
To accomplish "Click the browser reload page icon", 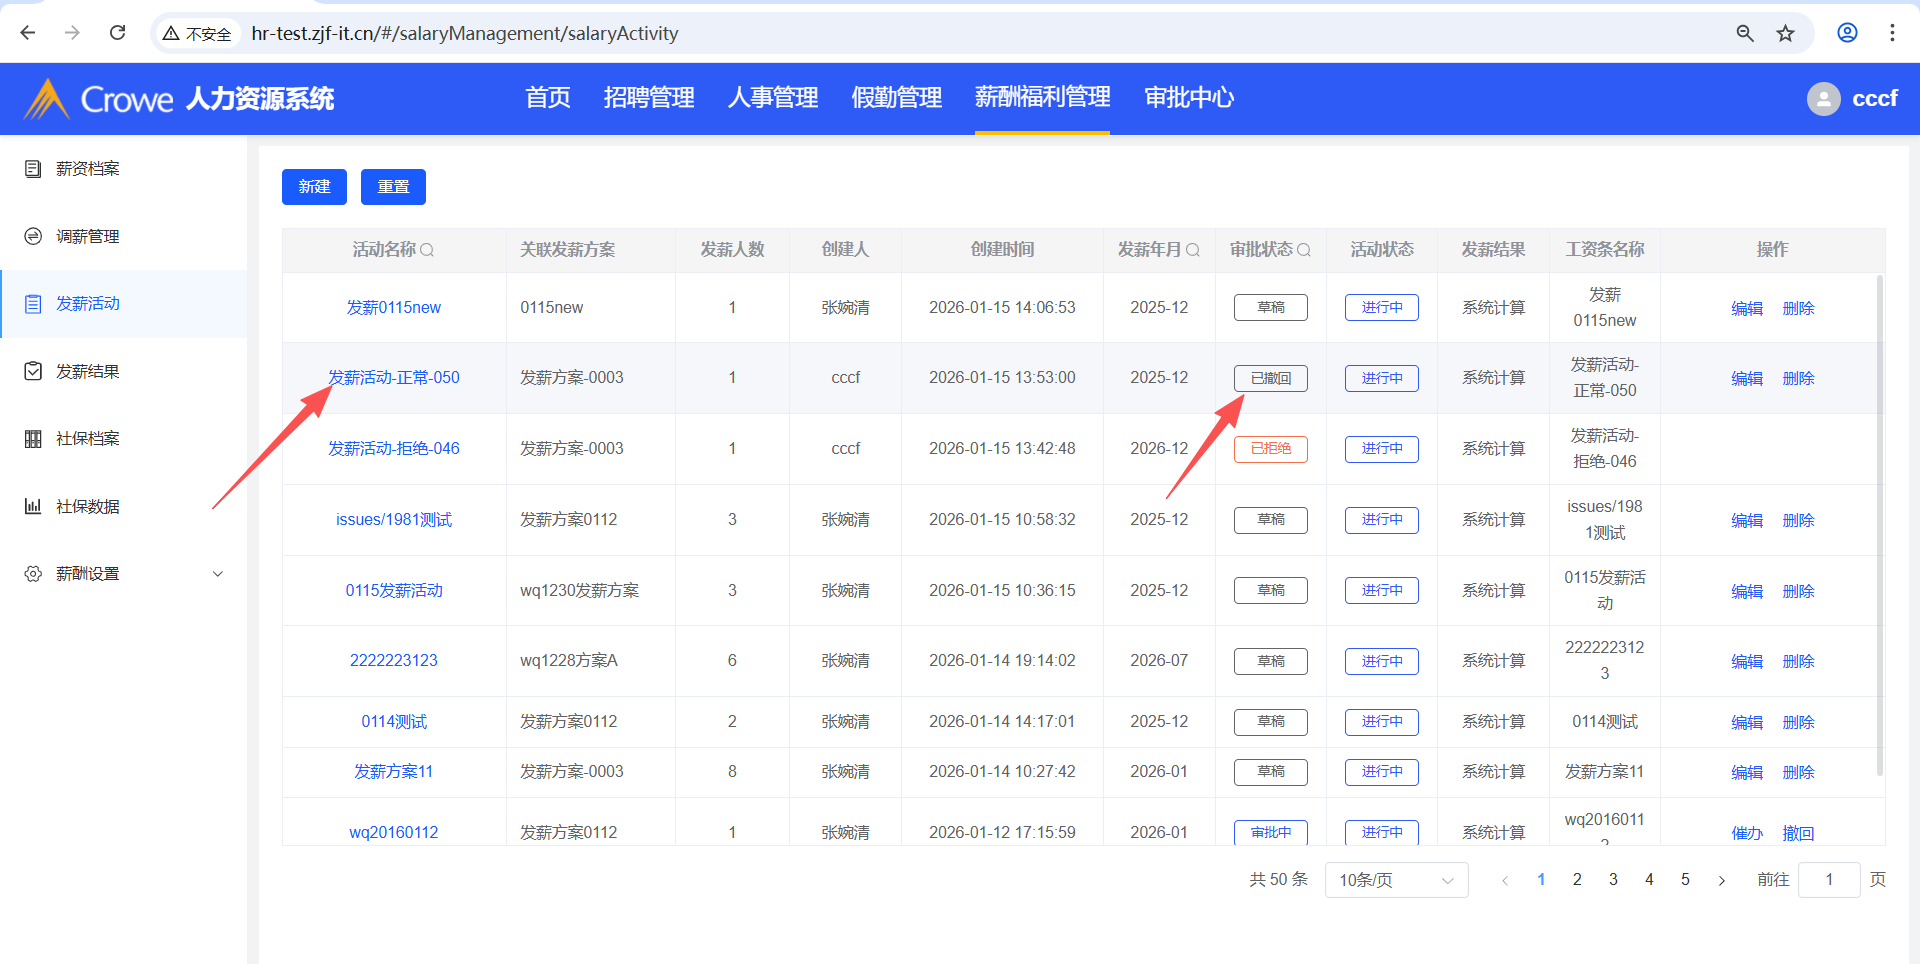I will coord(117,33).
